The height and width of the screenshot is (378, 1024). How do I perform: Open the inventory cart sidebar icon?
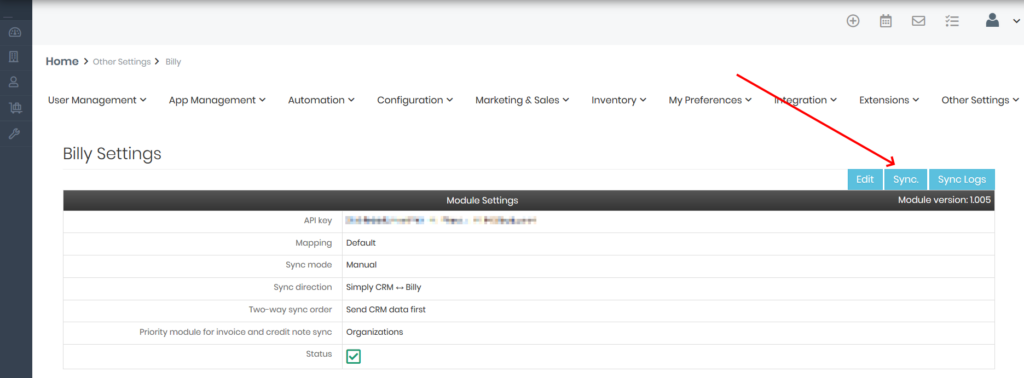coord(14,108)
